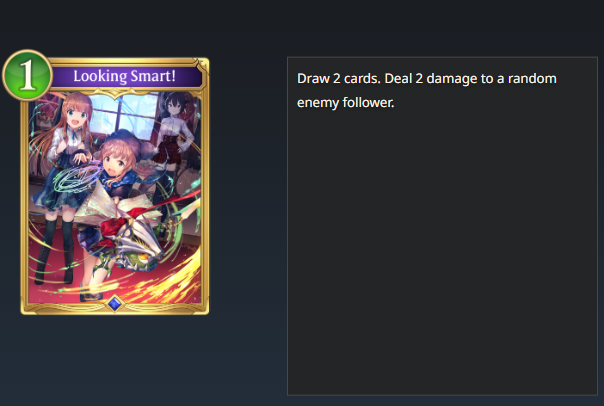Click the gold frame bottom edge of the card

click(x=114, y=308)
